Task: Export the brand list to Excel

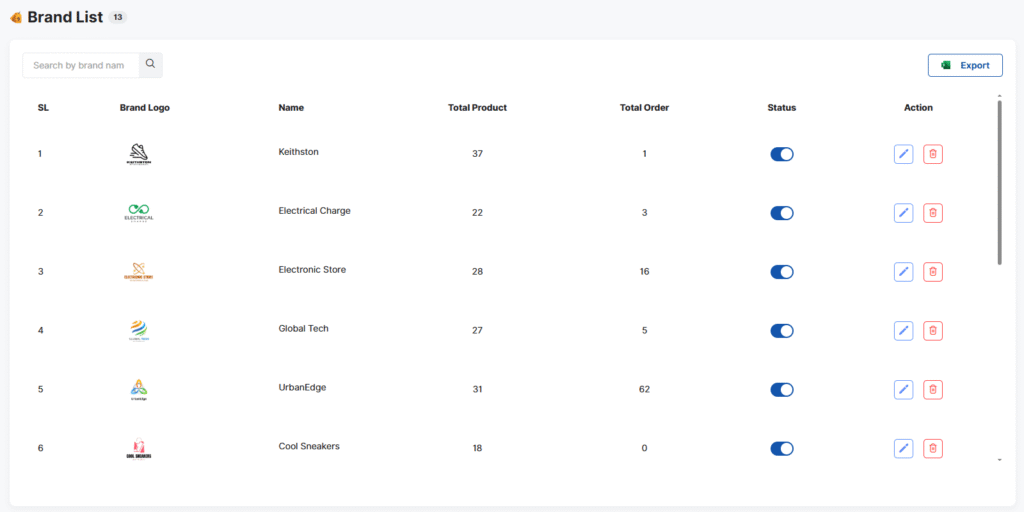Action: point(965,65)
